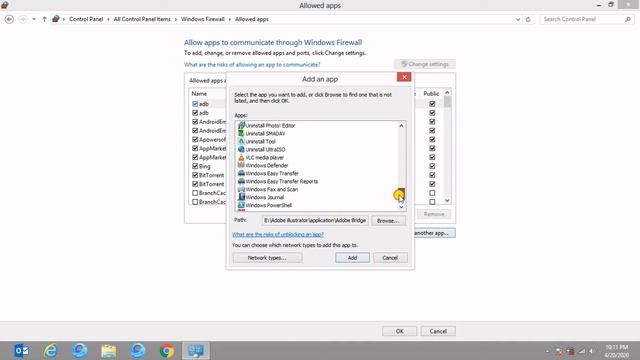Image resolution: width=640 pixels, height=360 pixels.
Task: Pick the Windows PowerShell icon in Apps list
Action: (241, 205)
